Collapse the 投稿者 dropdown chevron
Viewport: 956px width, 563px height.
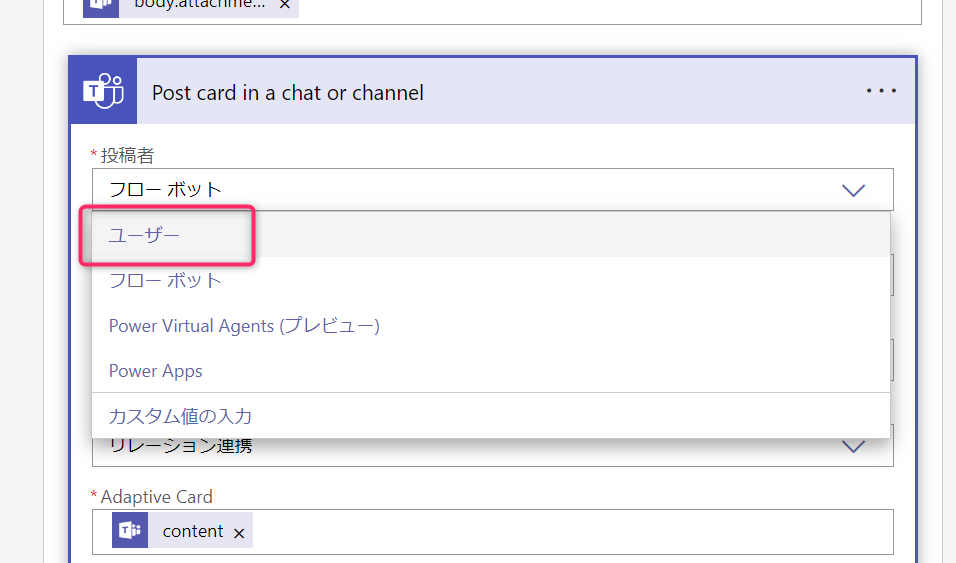[853, 190]
